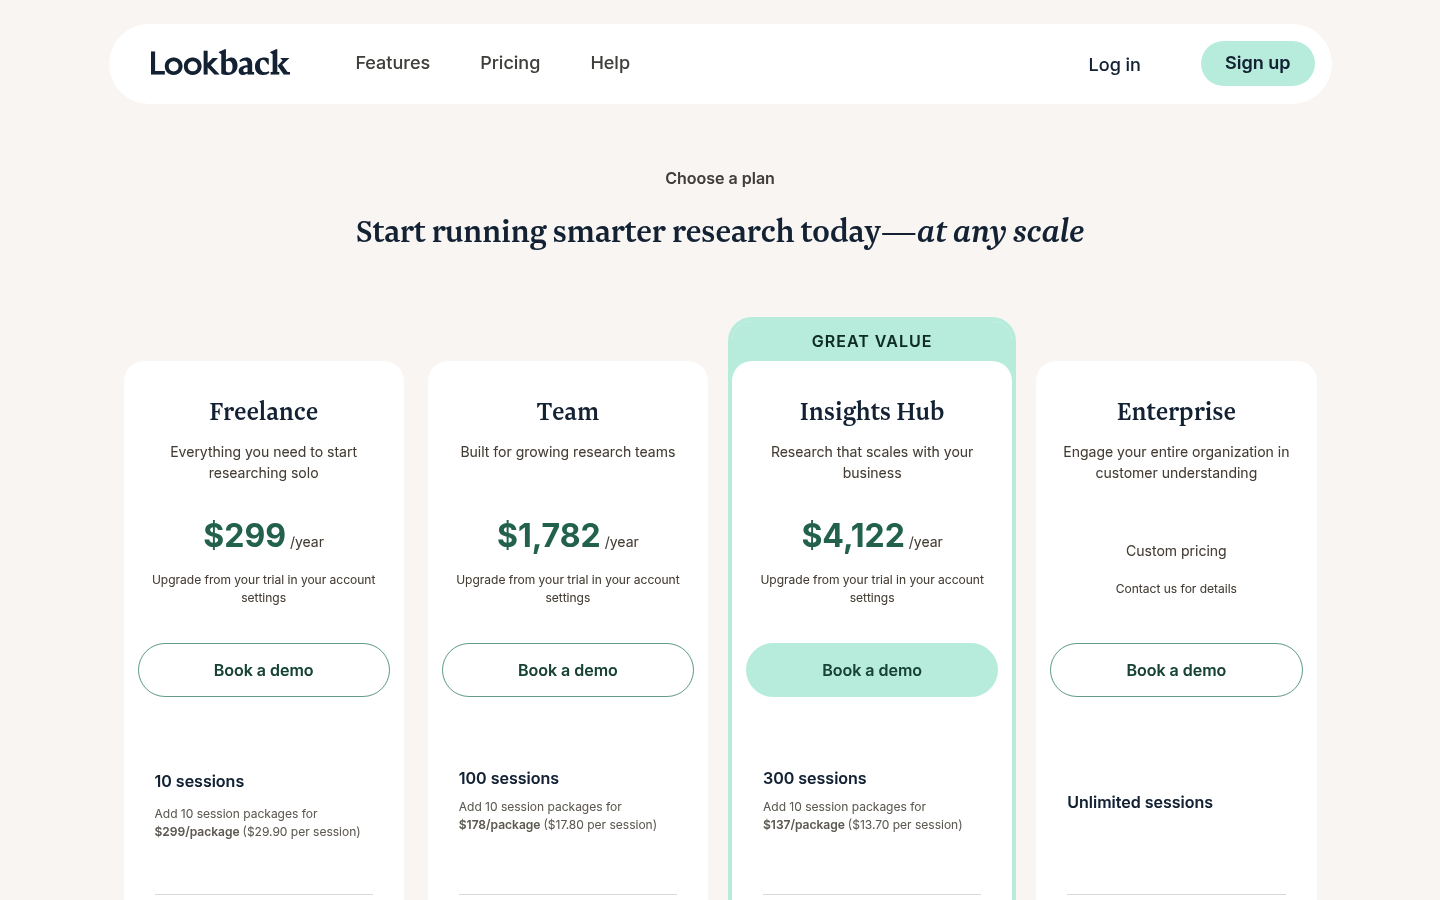Book a demo for Enterprise plan
Image resolution: width=1440 pixels, height=900 pixels.
point(1176,670)
